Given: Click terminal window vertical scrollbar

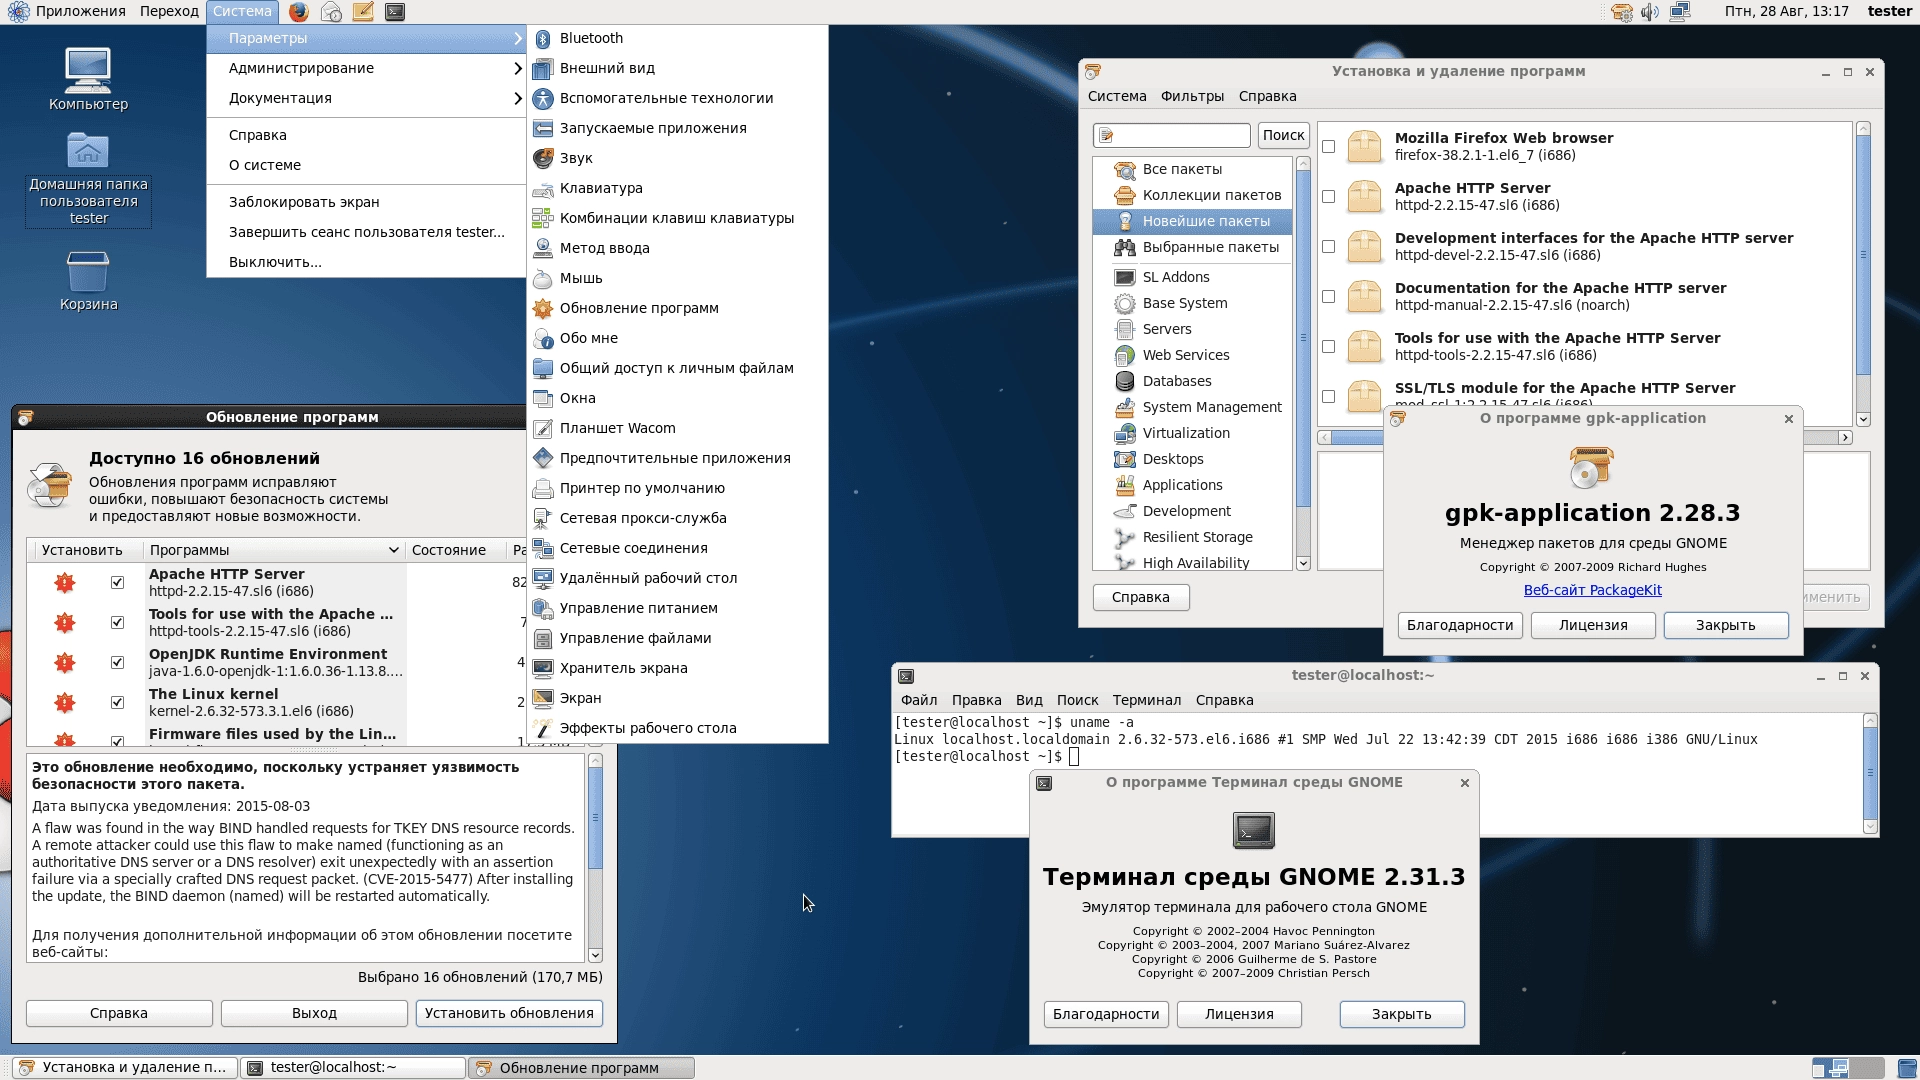Looking at the screenshot, I should click(x=1870, y=773).
